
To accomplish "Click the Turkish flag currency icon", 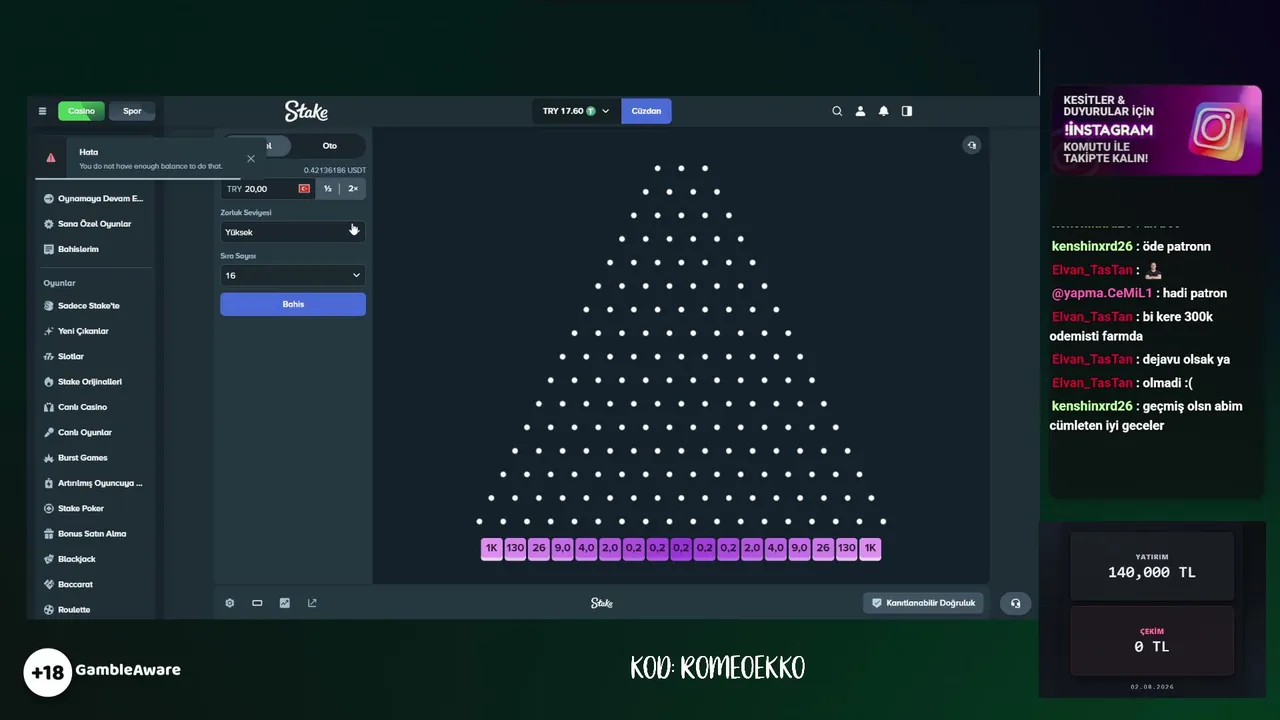I will point(304,189).
